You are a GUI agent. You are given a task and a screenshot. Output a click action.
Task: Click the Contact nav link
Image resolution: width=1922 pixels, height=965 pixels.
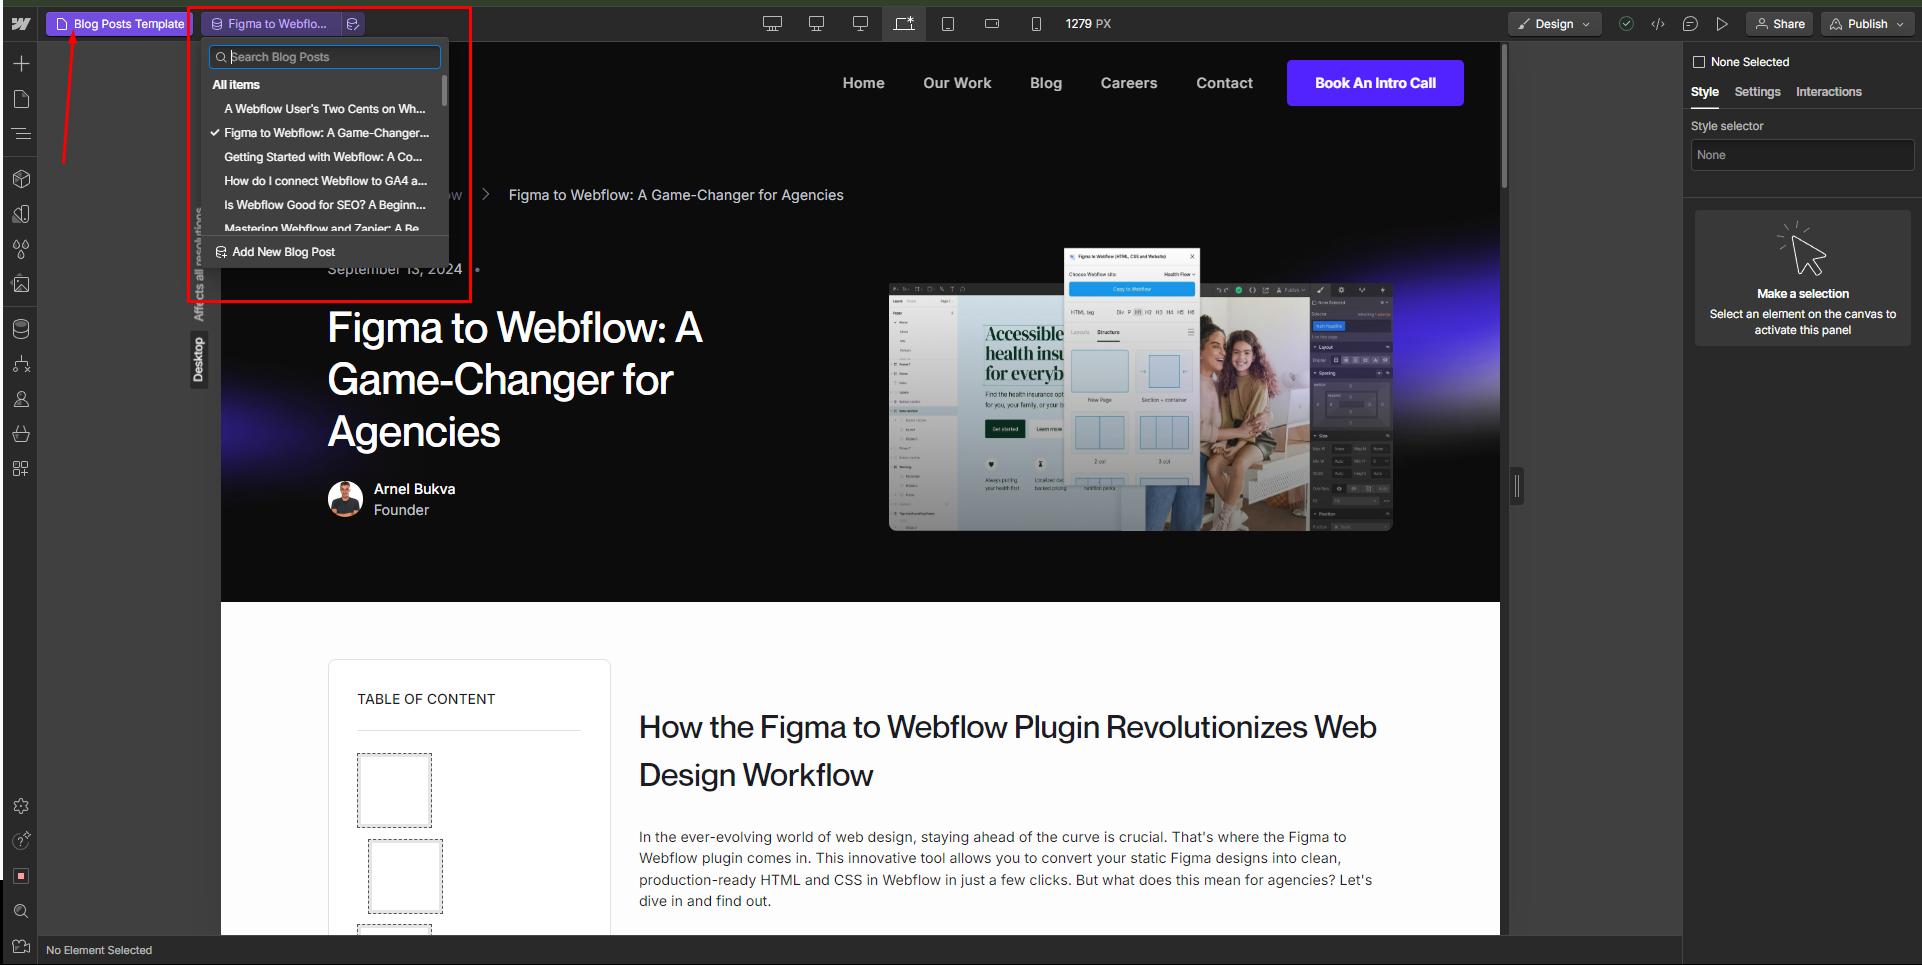tap(1224, 83)
